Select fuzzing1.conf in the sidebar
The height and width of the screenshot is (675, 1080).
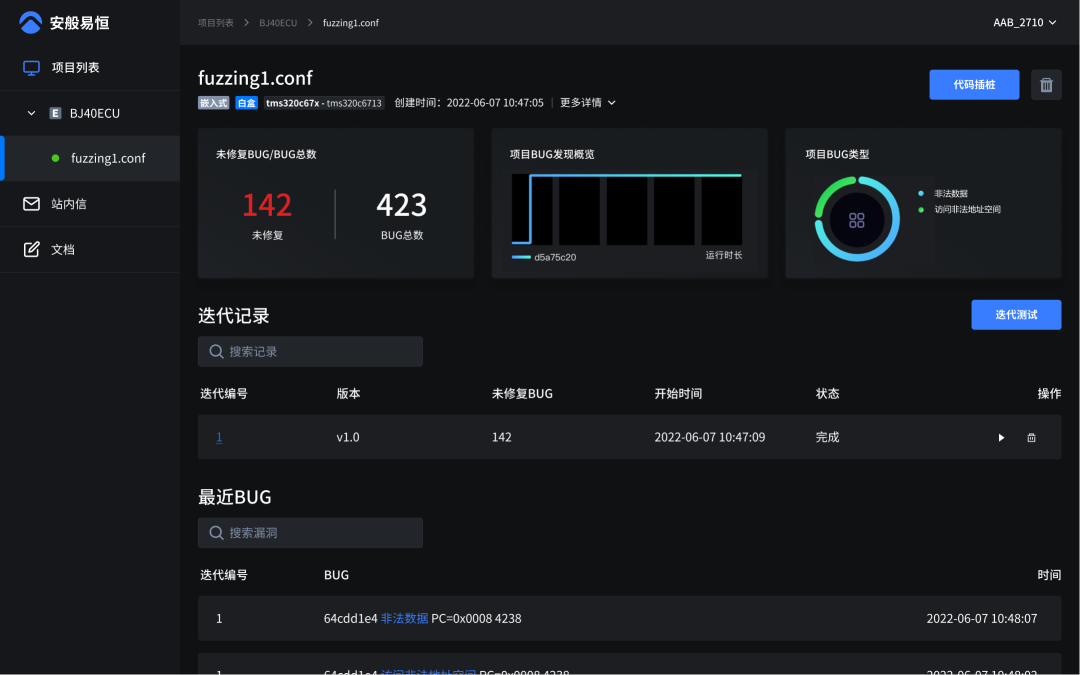(108, 159)
